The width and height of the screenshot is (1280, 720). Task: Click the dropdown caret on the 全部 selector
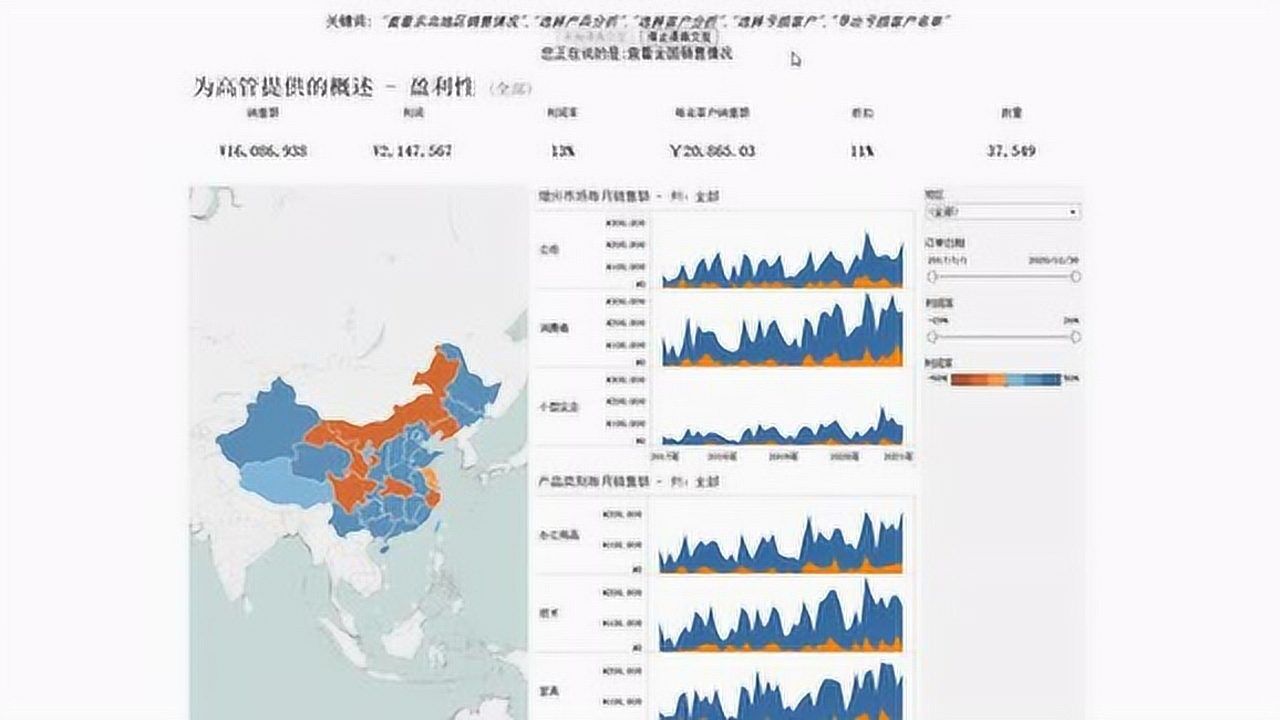coord(1072,212)
